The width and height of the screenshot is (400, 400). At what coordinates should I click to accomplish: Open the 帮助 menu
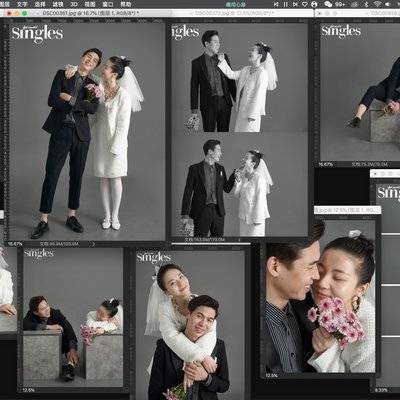tap(126, 4)
